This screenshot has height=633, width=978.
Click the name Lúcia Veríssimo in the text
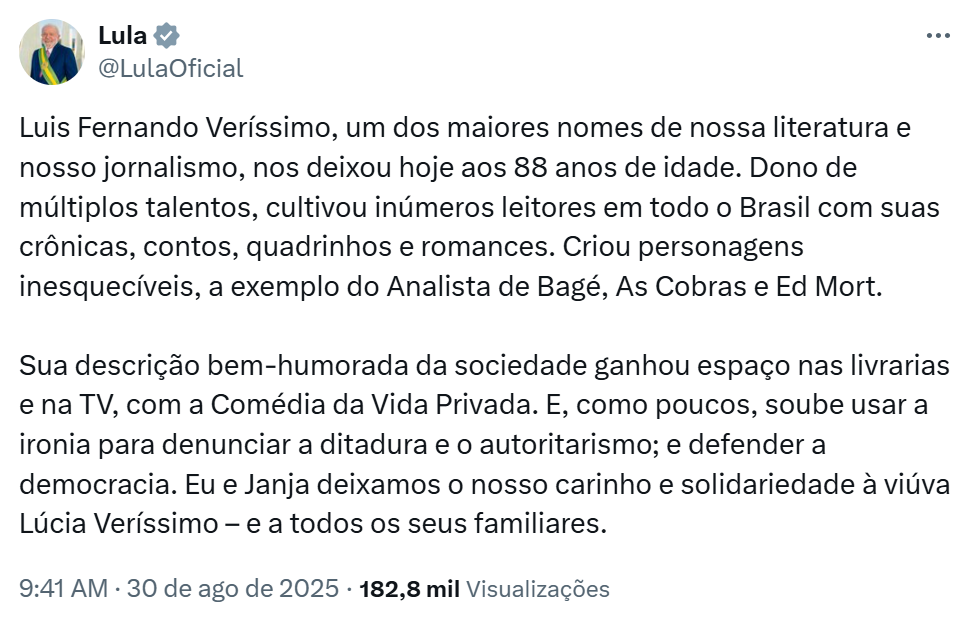pos(119,524)
